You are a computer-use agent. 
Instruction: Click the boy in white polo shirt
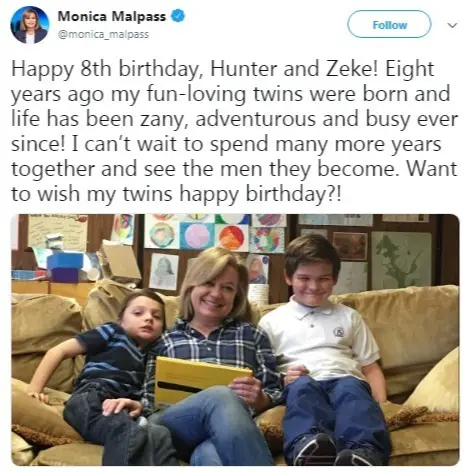point(328,350)
